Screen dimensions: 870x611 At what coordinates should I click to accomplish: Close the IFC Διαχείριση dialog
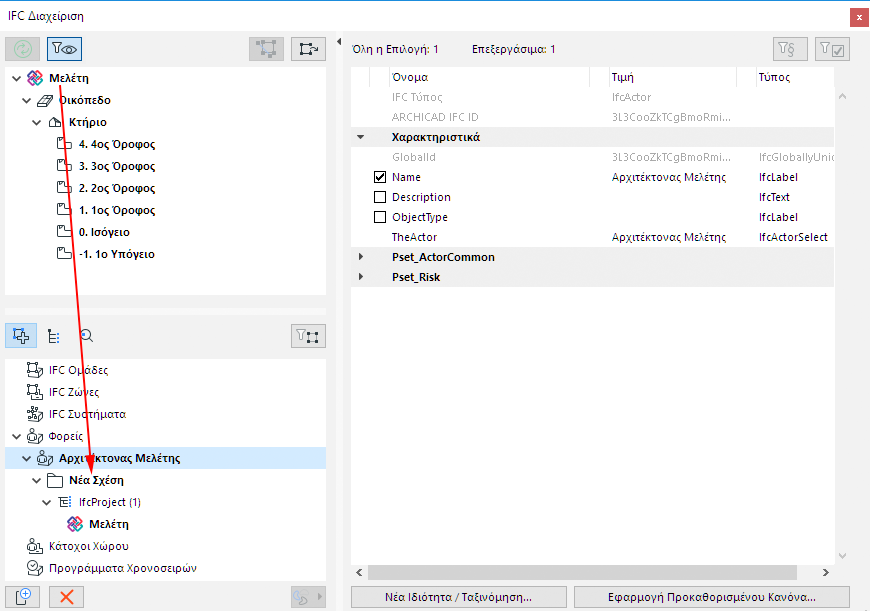(859, 17)
